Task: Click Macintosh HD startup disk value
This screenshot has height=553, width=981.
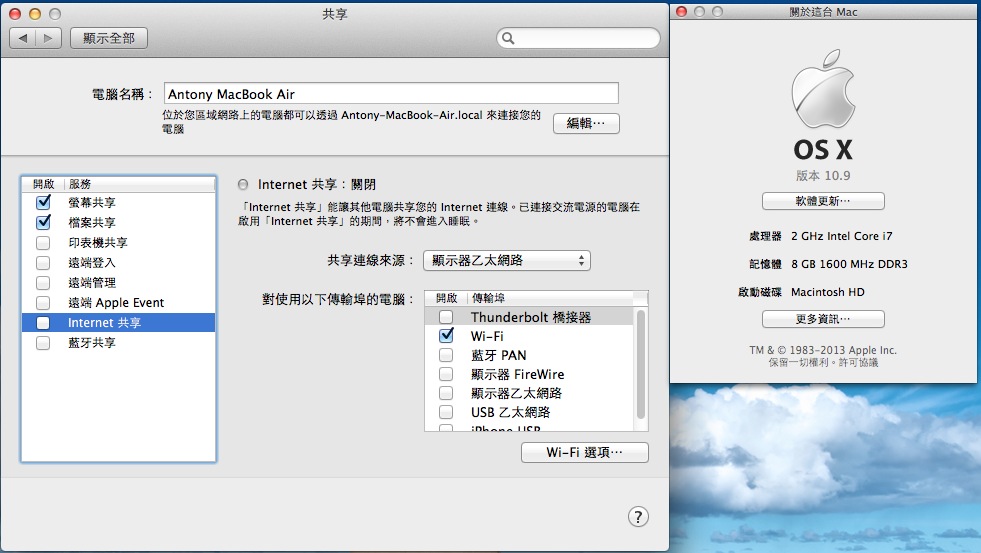Action: pos(828,292)
